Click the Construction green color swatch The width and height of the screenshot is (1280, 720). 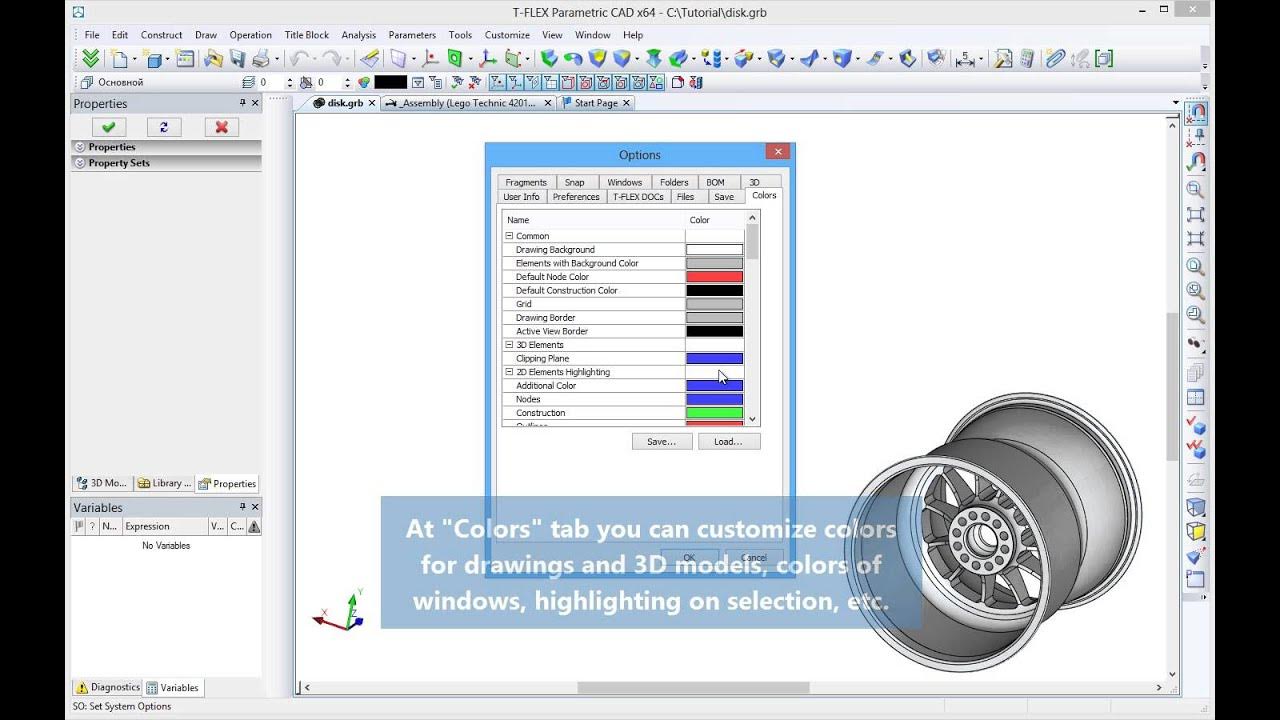(714, 413)
